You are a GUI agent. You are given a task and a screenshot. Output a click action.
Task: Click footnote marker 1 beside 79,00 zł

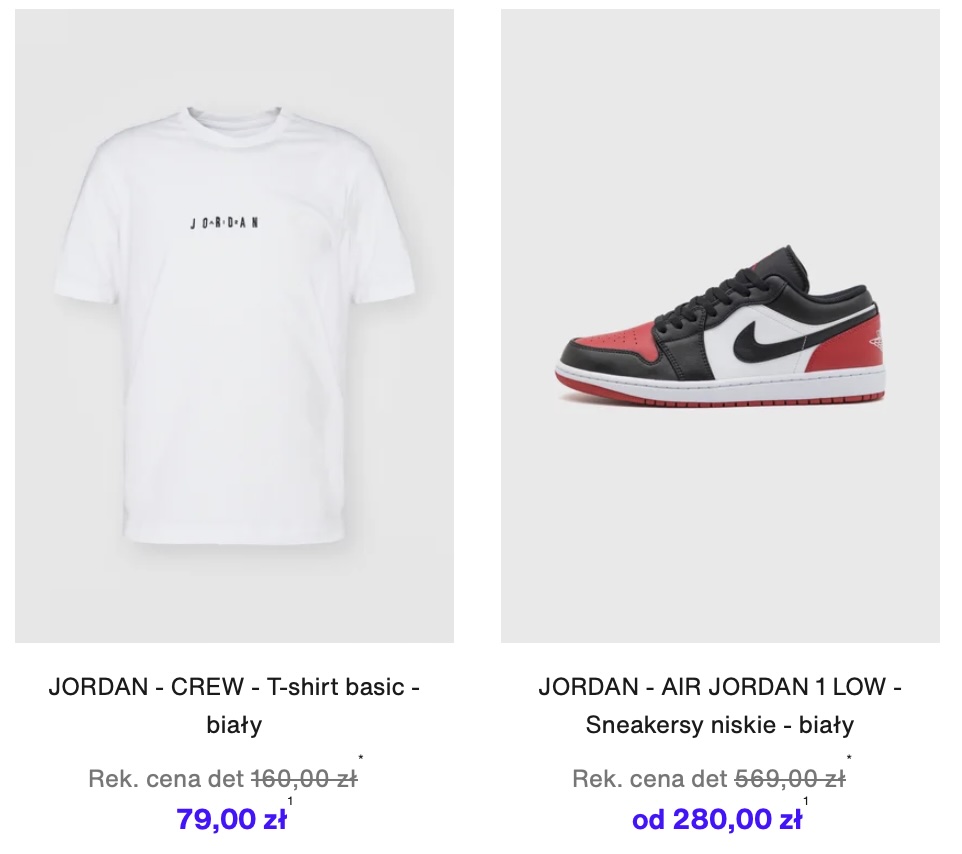click(290, 801)
